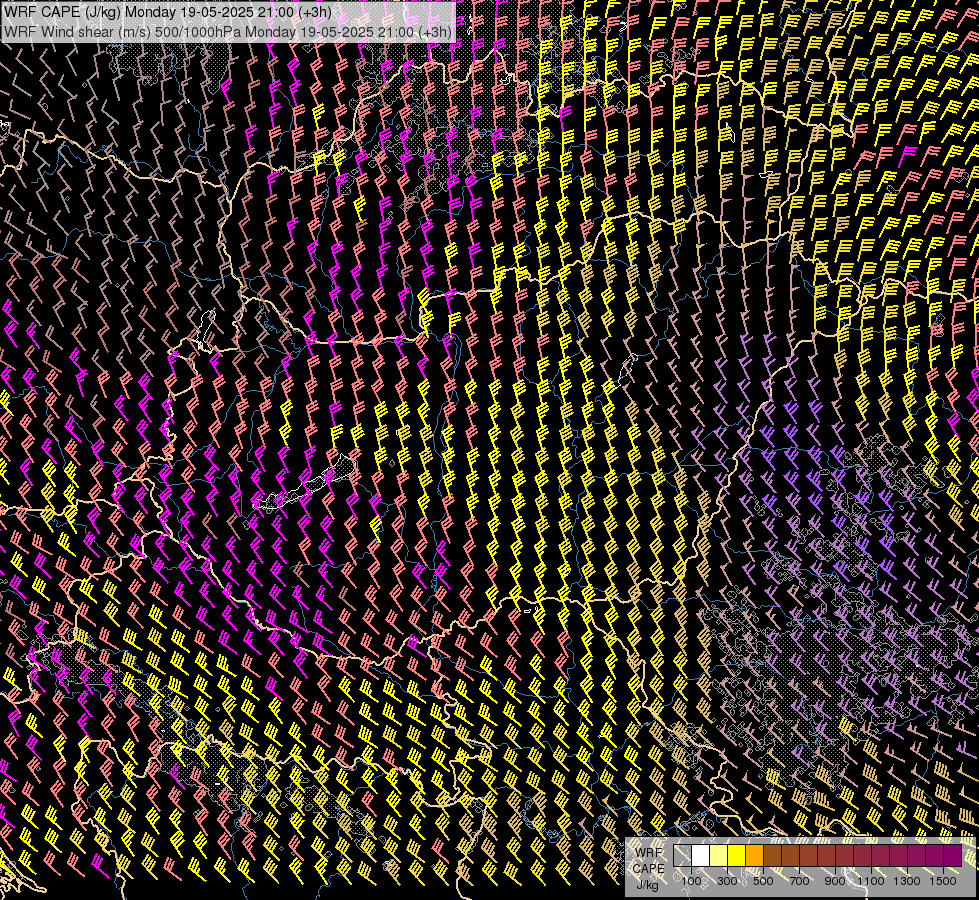Select the pale yellow CAPE legend swatch
This screenshot has width=979, height=900.
[719, 856]
